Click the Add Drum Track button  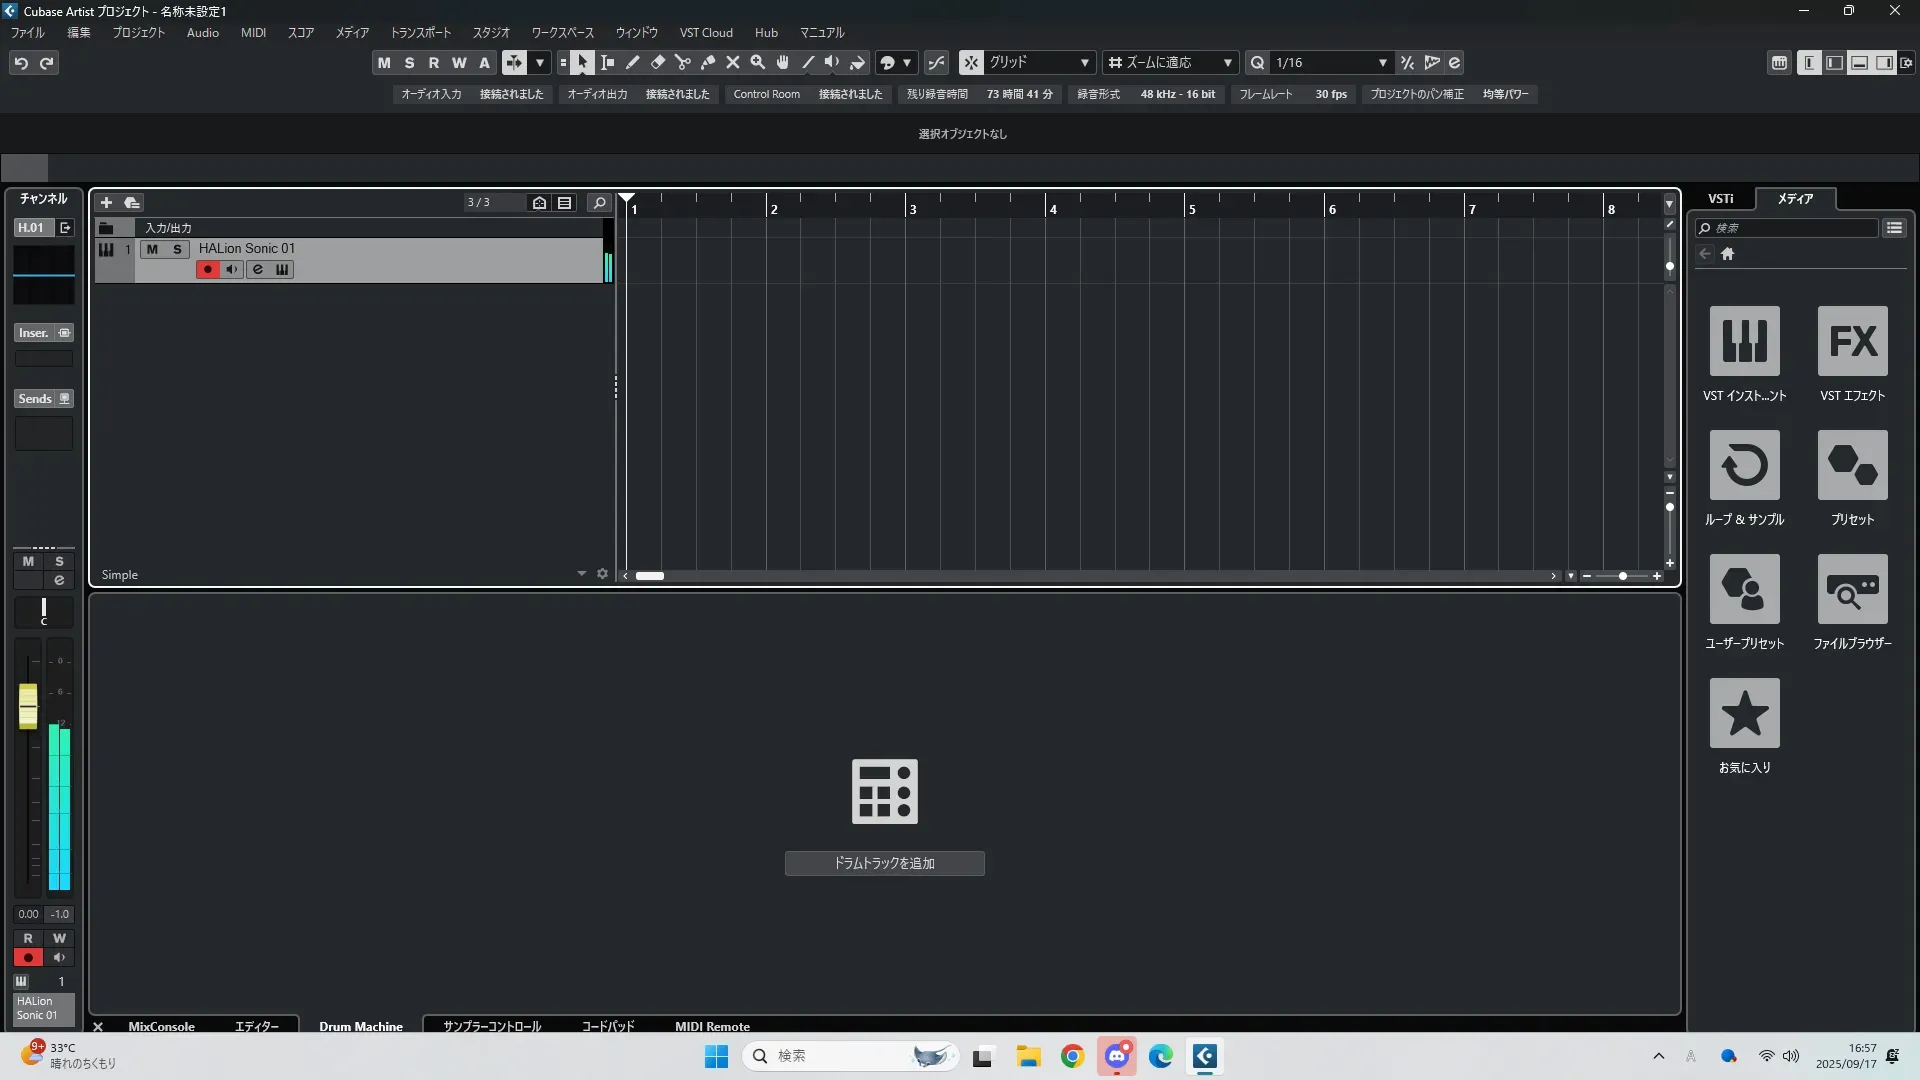click(884, 863)
